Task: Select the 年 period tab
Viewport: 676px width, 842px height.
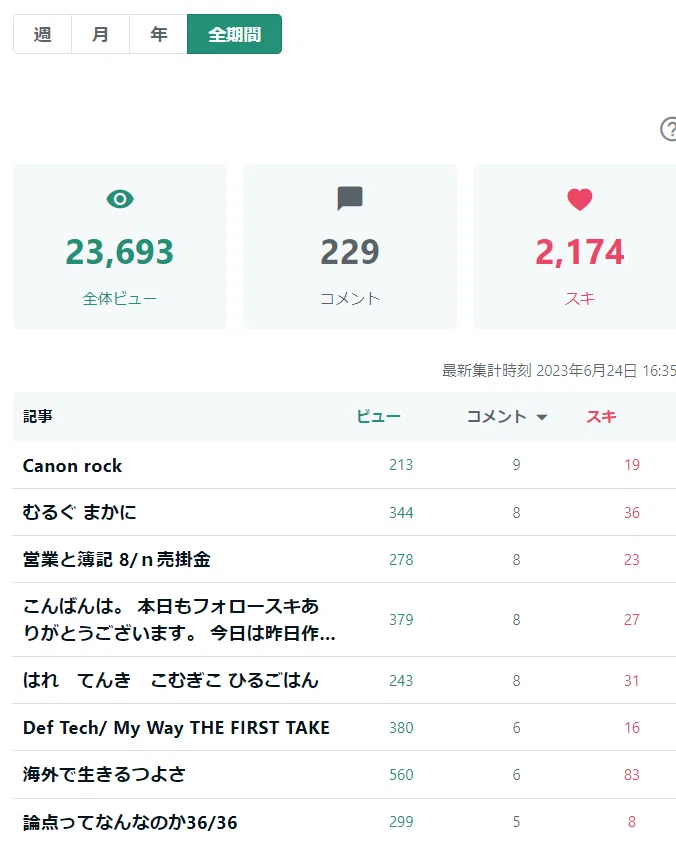Action: point(158,34)
